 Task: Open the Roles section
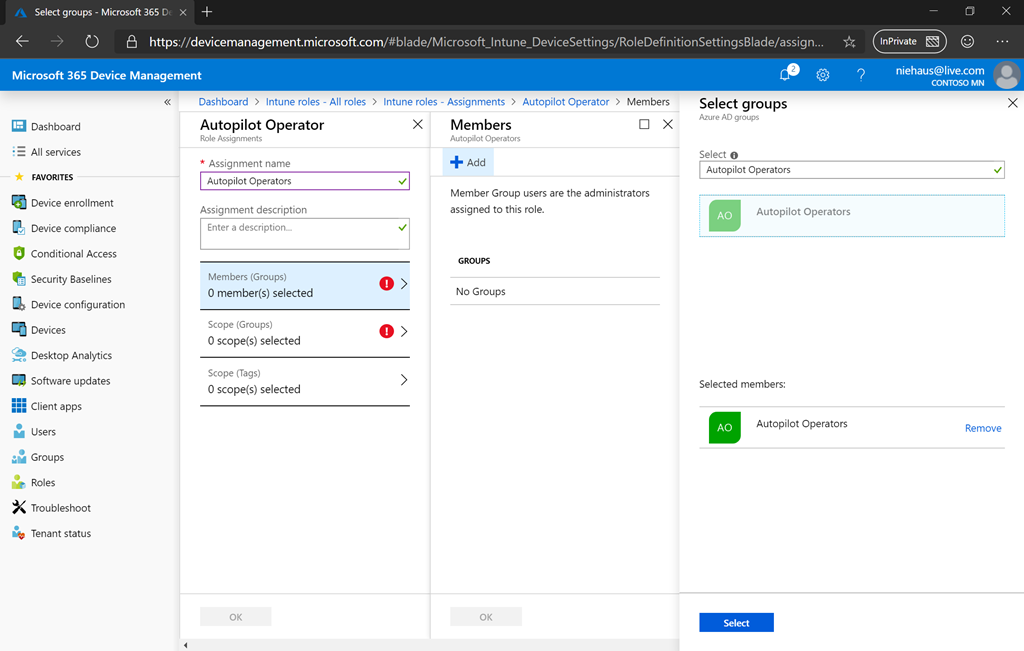click(x=44, y=482)
